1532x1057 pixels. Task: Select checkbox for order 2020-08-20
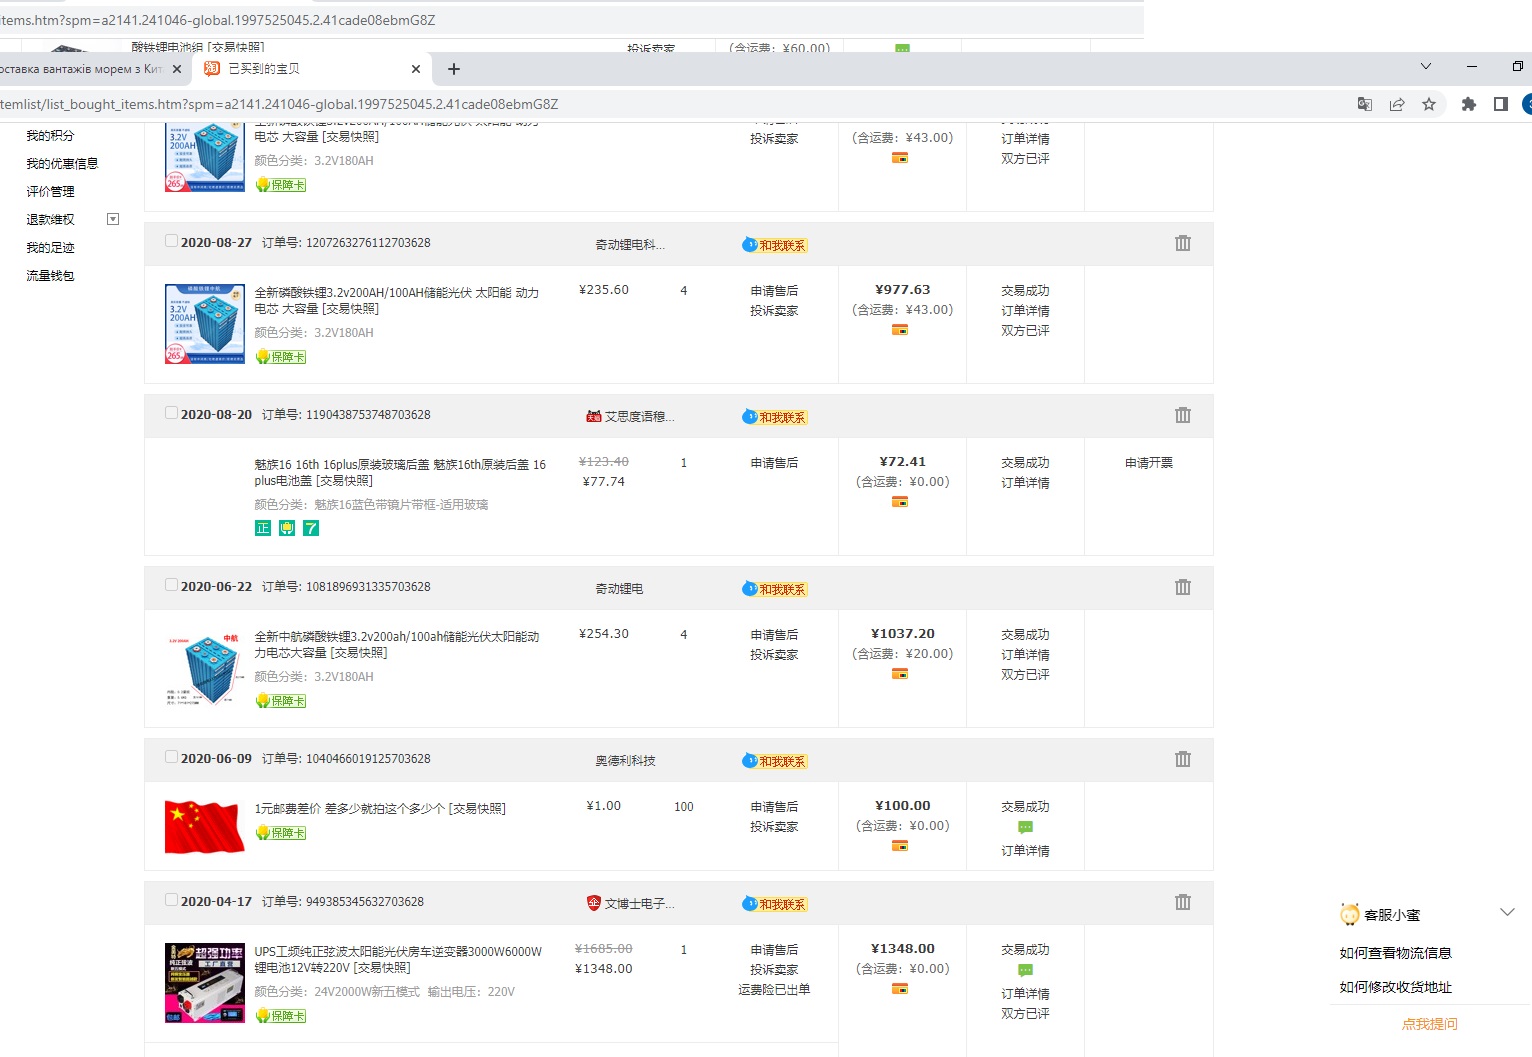[171, 413]
